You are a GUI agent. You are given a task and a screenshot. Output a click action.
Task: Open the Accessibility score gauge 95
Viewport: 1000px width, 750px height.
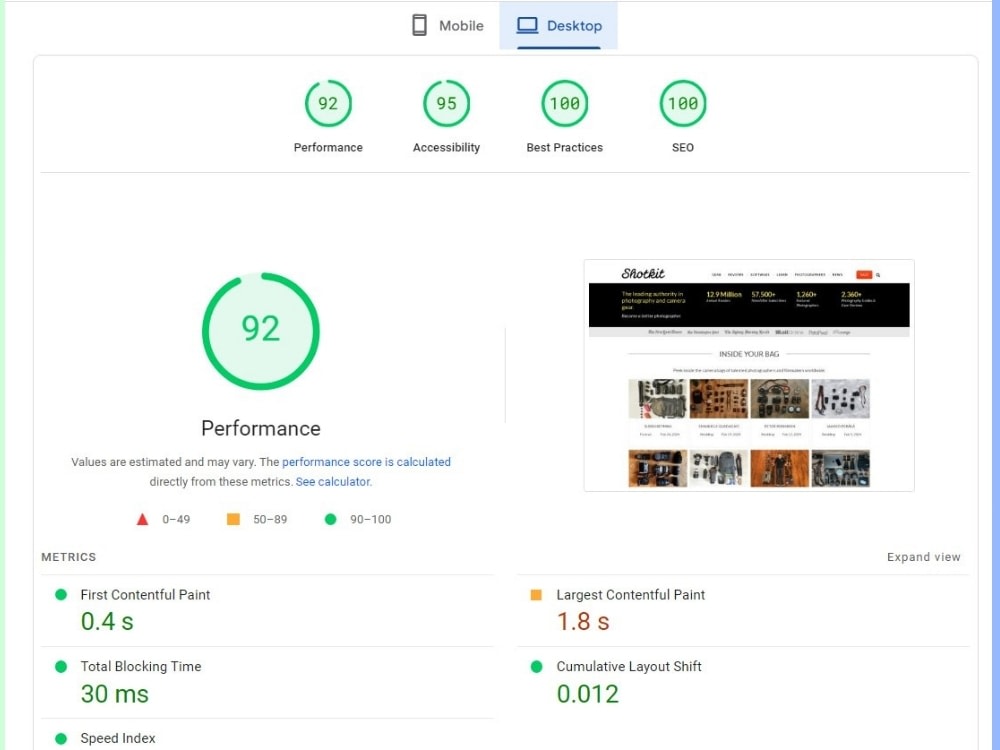click(446, 103)
